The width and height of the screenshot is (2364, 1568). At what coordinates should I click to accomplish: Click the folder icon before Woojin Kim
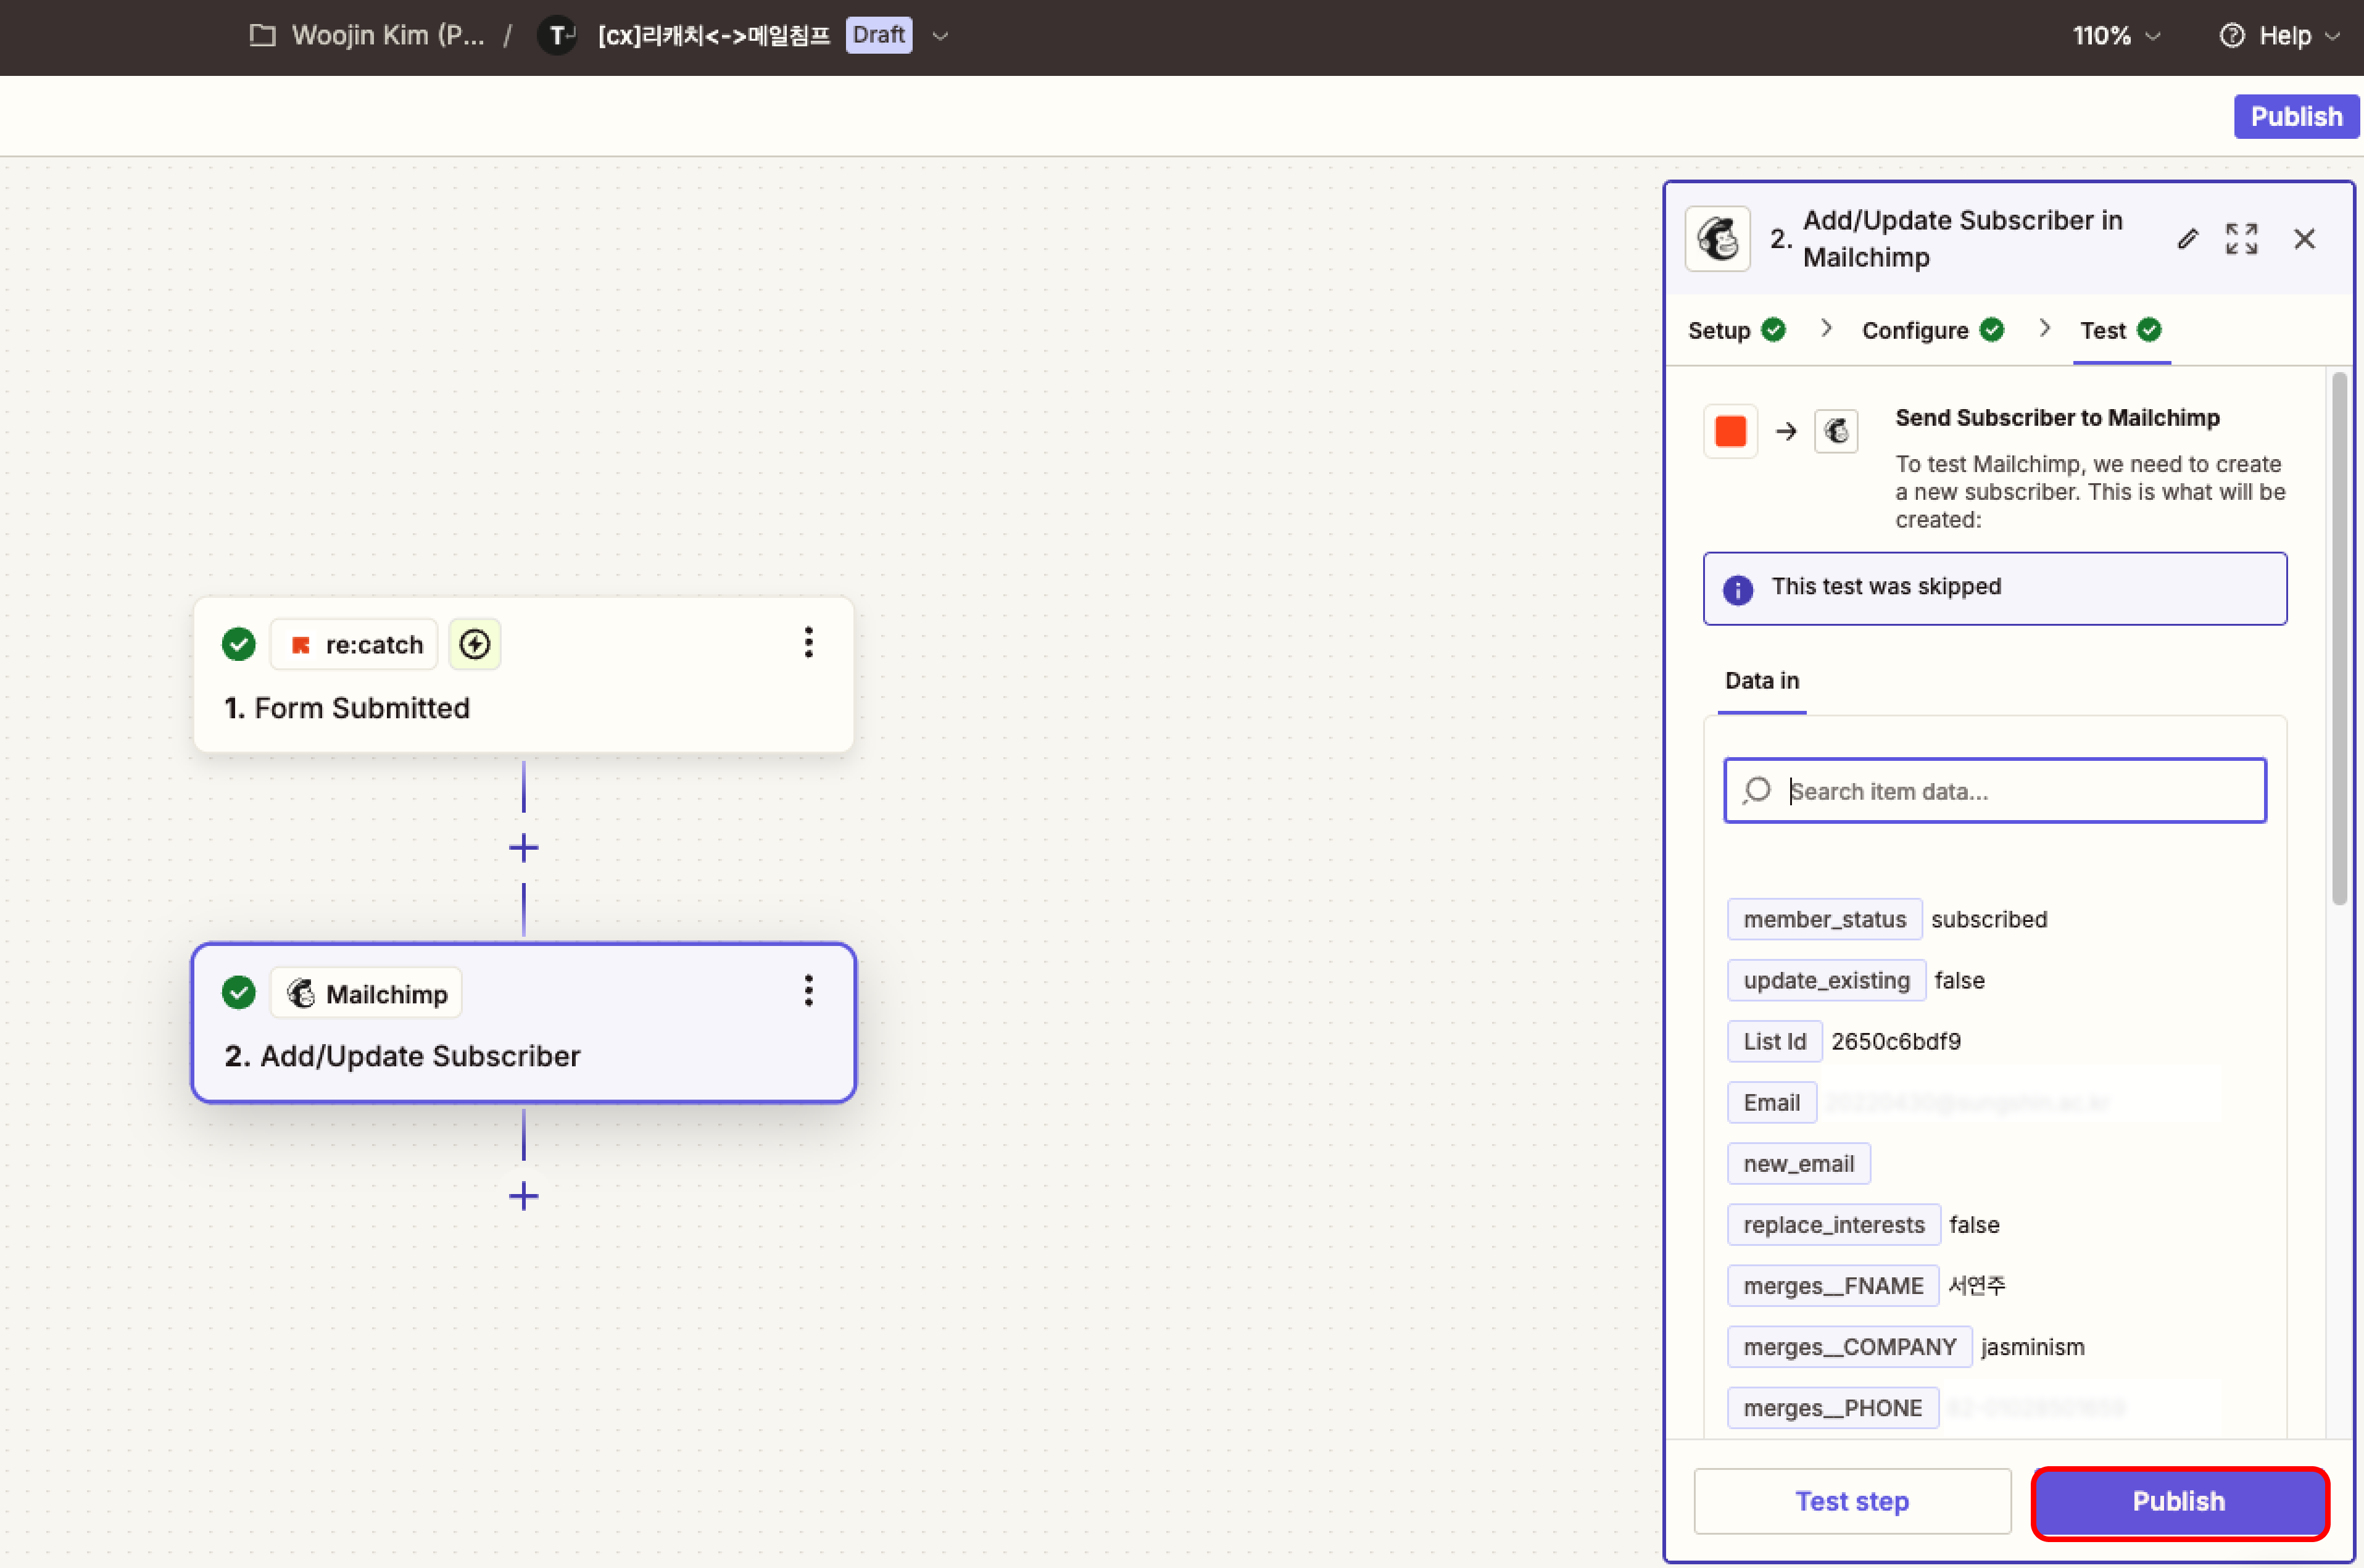pyautogui.click(x=262, y=36)
